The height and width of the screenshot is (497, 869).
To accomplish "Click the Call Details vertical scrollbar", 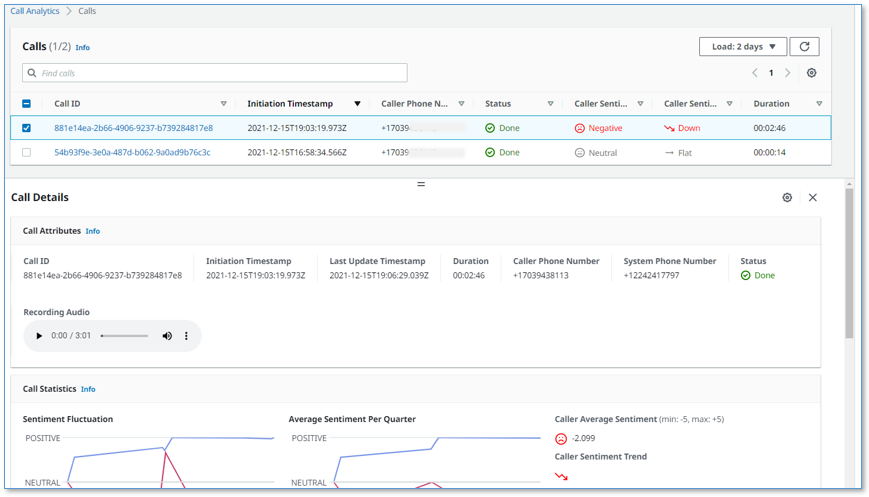I will click(849, 263).
